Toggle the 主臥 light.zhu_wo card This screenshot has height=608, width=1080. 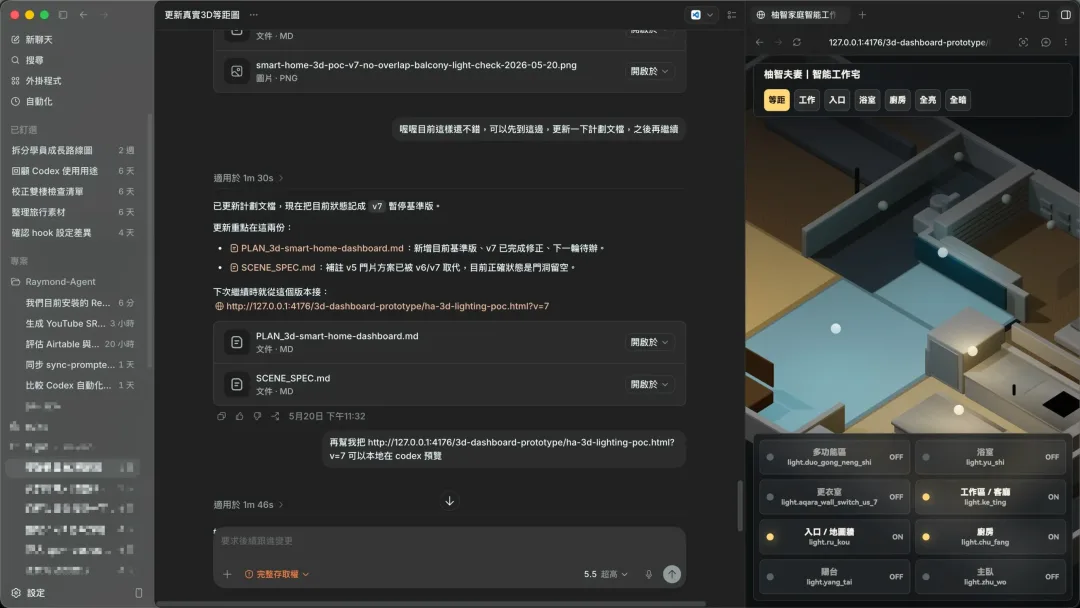[990, 577]
